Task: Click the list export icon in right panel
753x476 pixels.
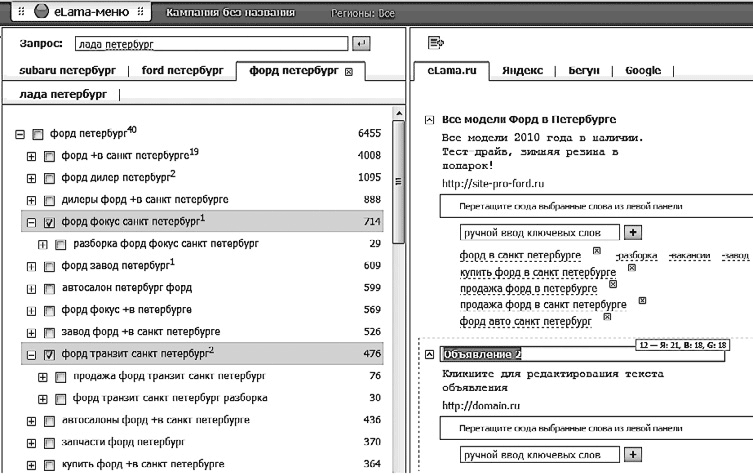Action: click(x=436, y=43)
